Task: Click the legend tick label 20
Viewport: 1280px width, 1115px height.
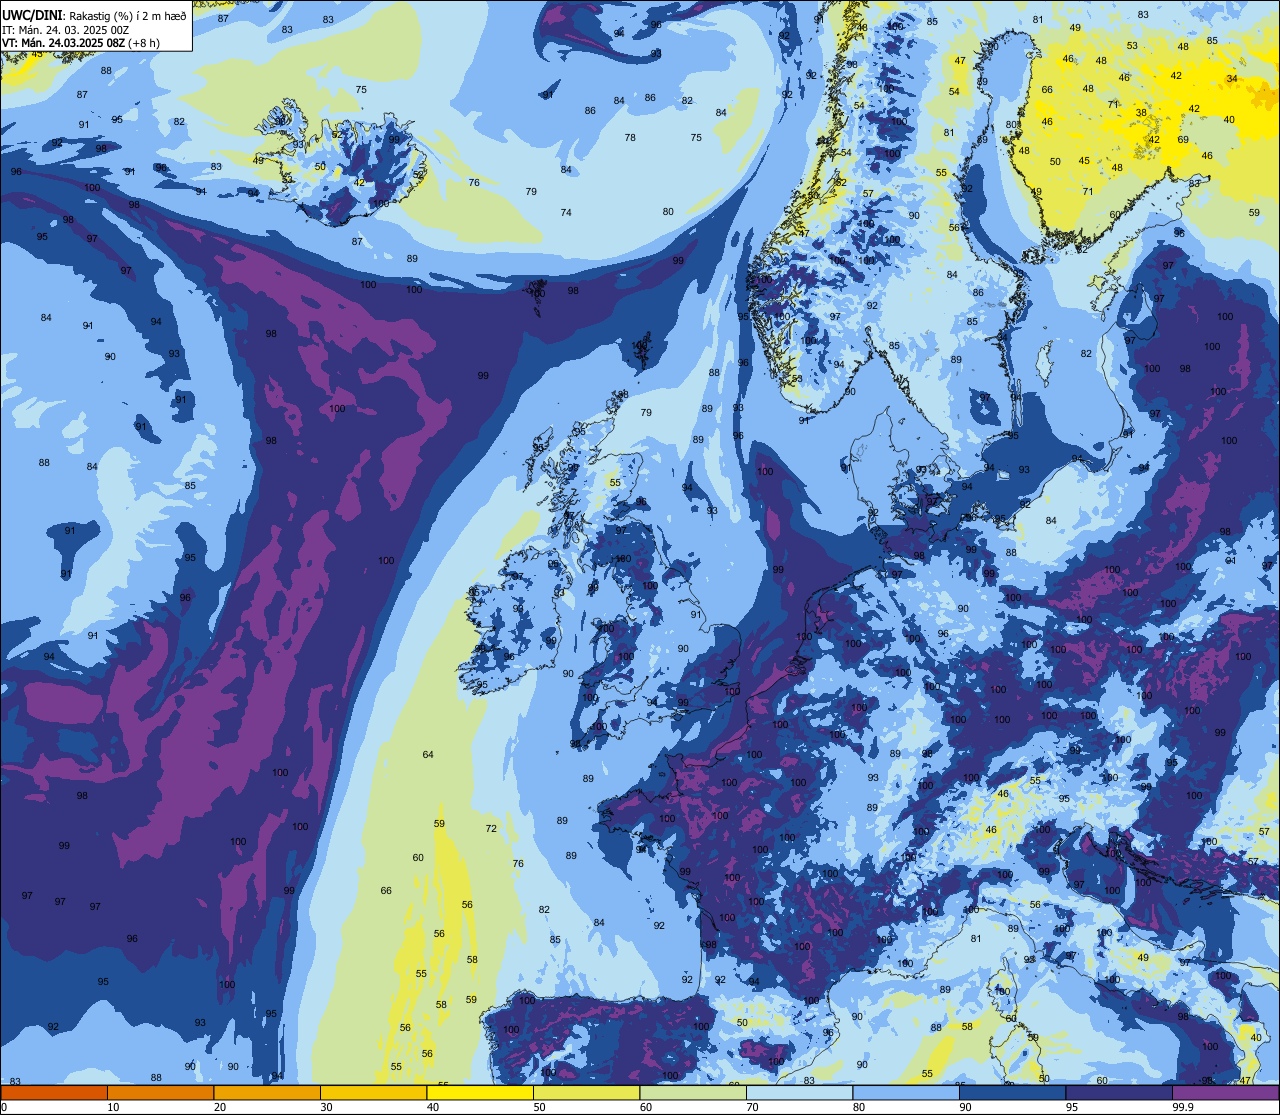Action: pos(220,1107)
